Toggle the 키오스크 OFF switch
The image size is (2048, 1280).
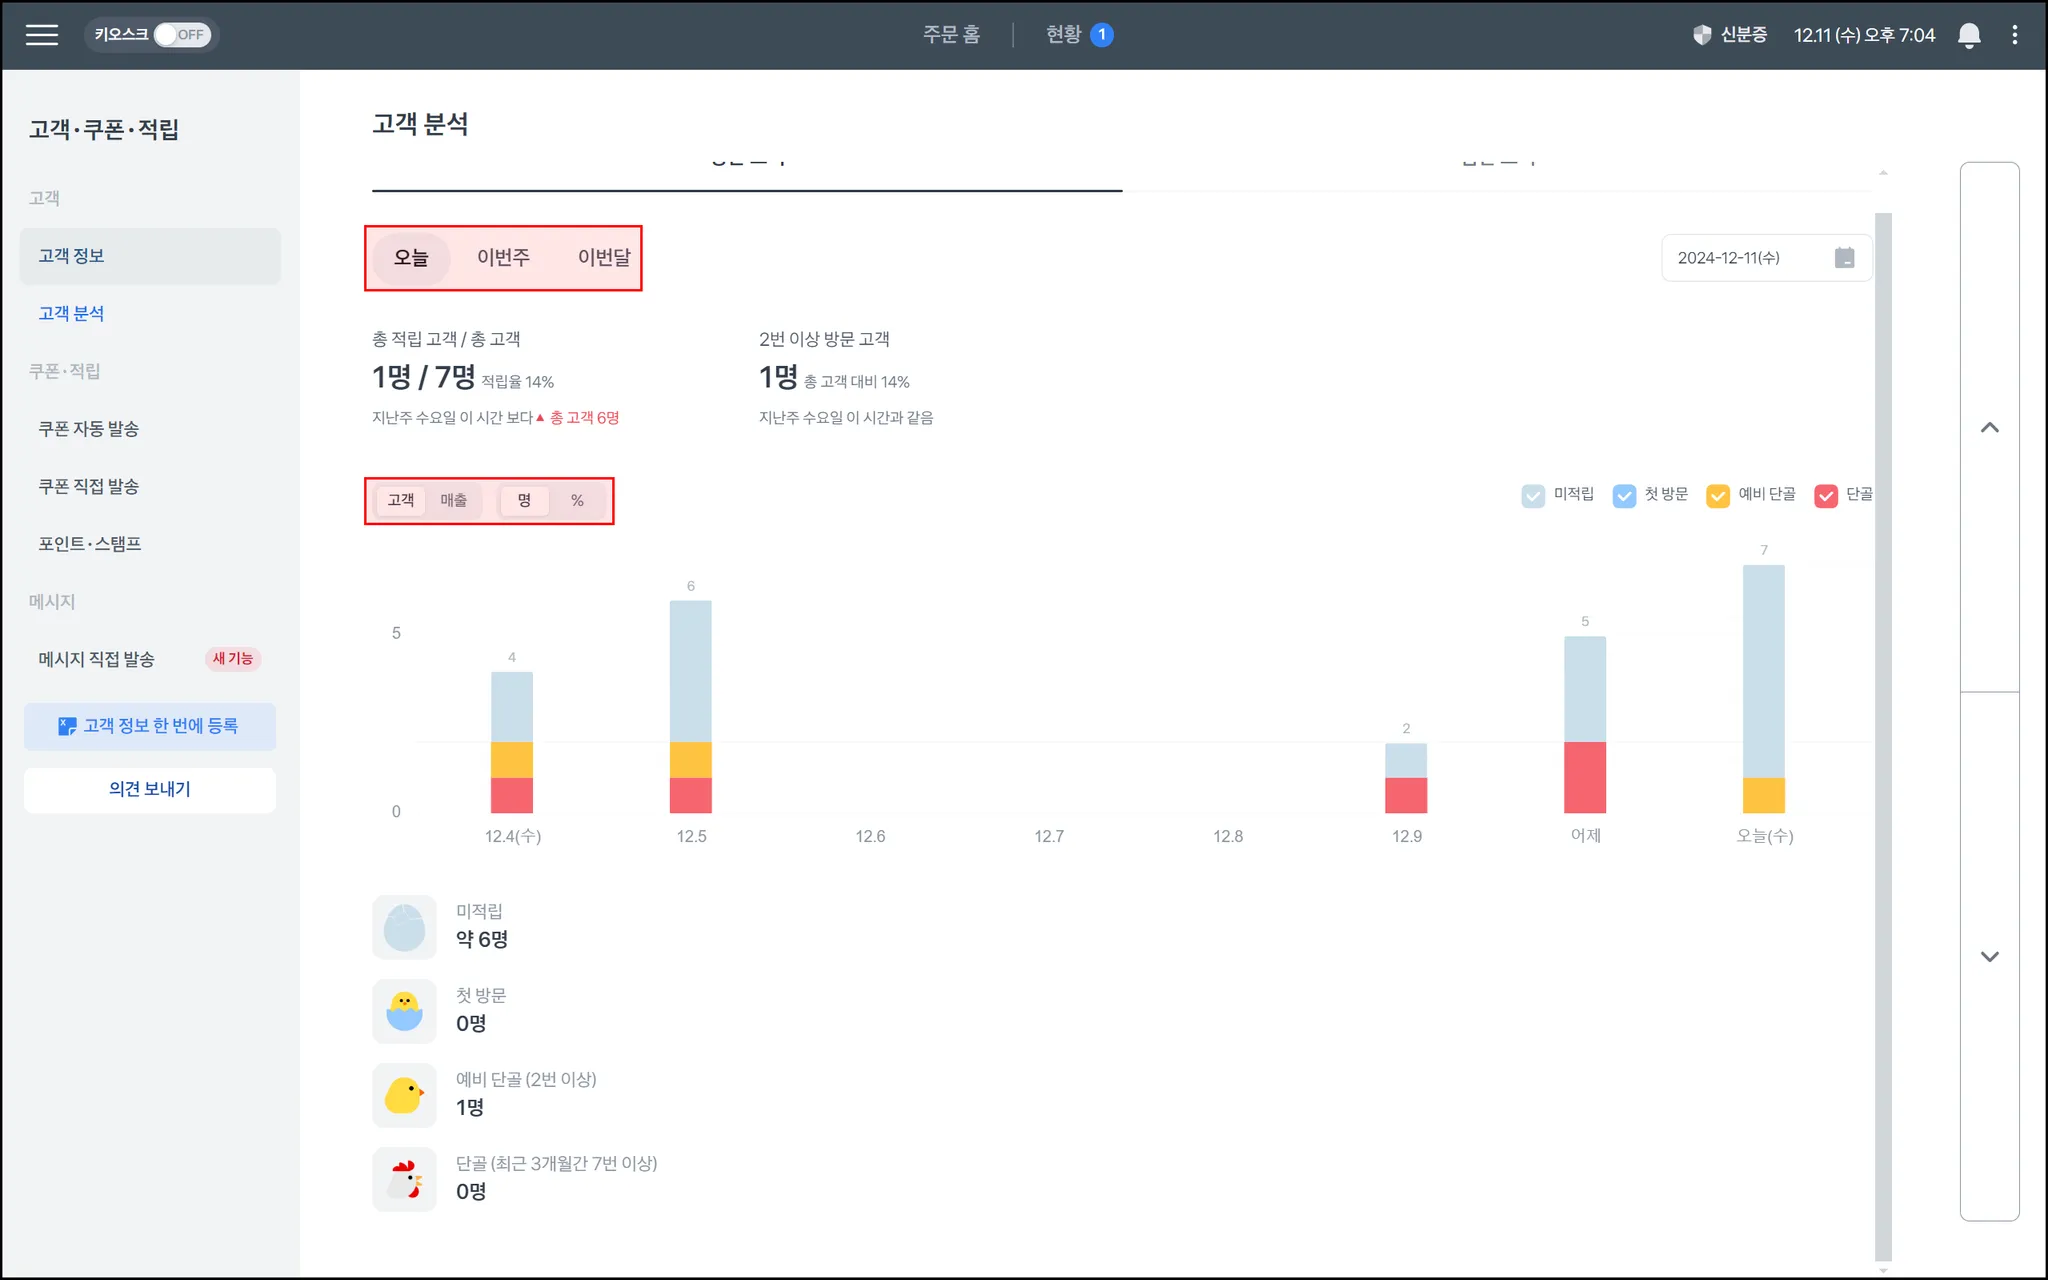180,35
